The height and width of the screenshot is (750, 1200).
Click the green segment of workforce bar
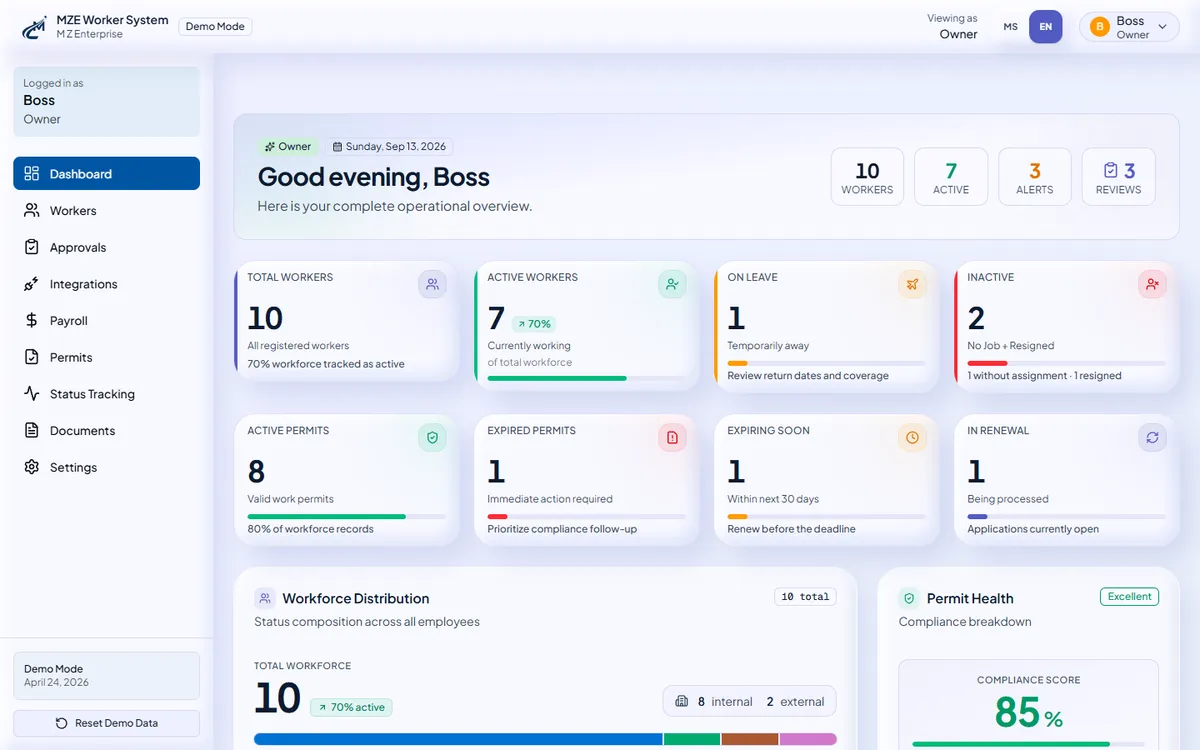[x=692, y=739]
